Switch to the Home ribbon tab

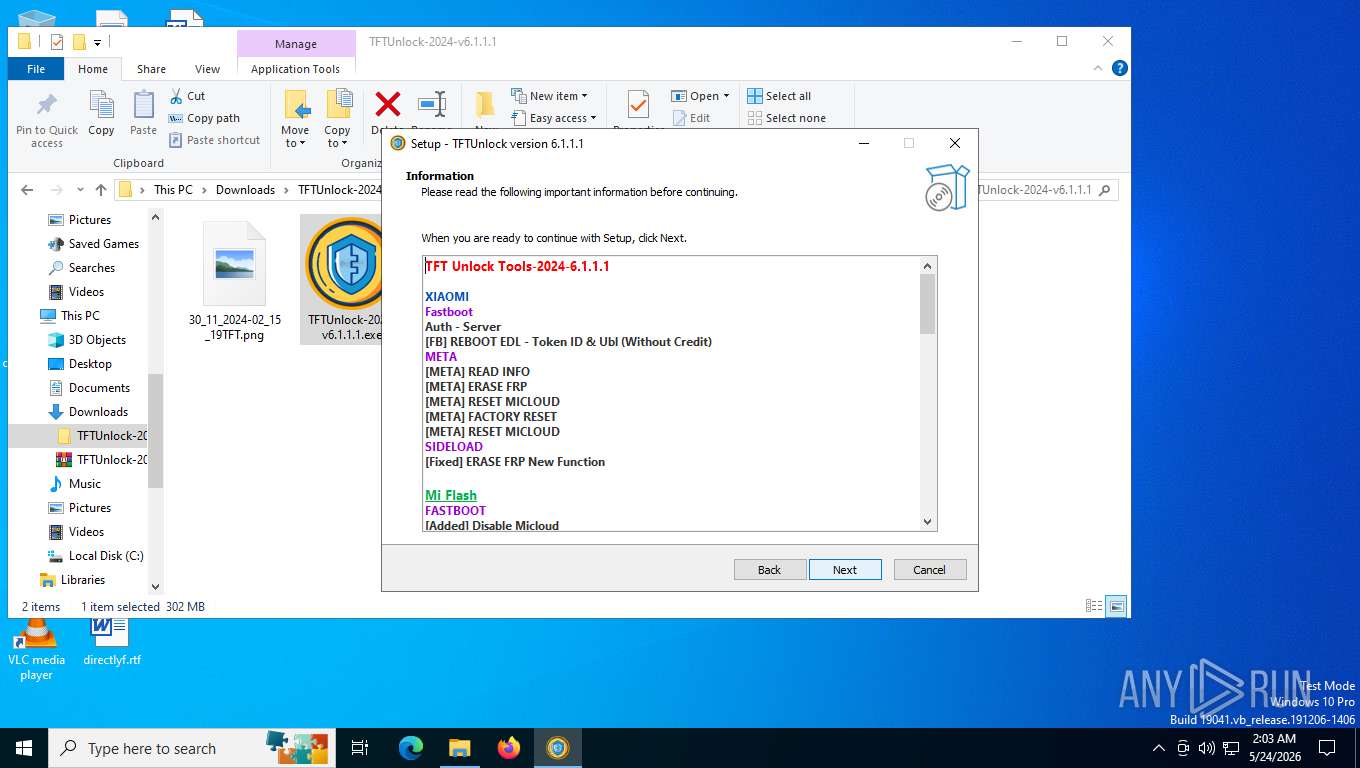click(93, 69)
